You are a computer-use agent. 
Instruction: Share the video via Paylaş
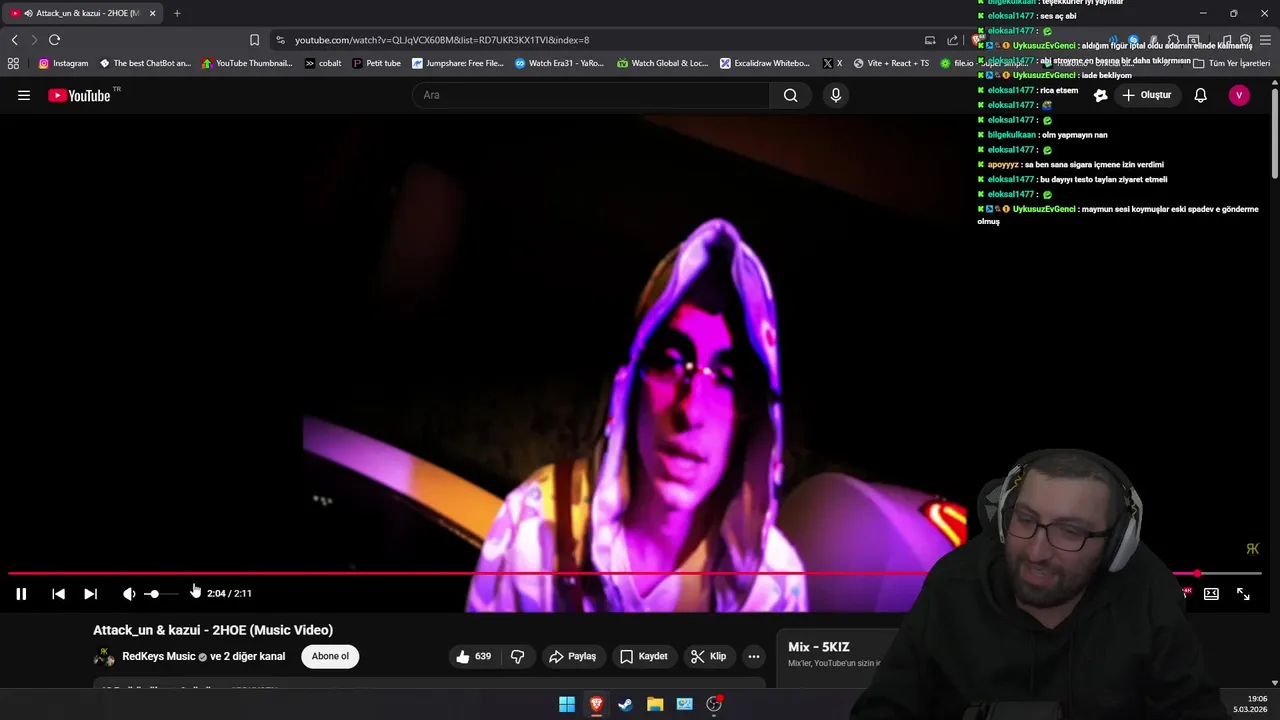tap(573, 656)
